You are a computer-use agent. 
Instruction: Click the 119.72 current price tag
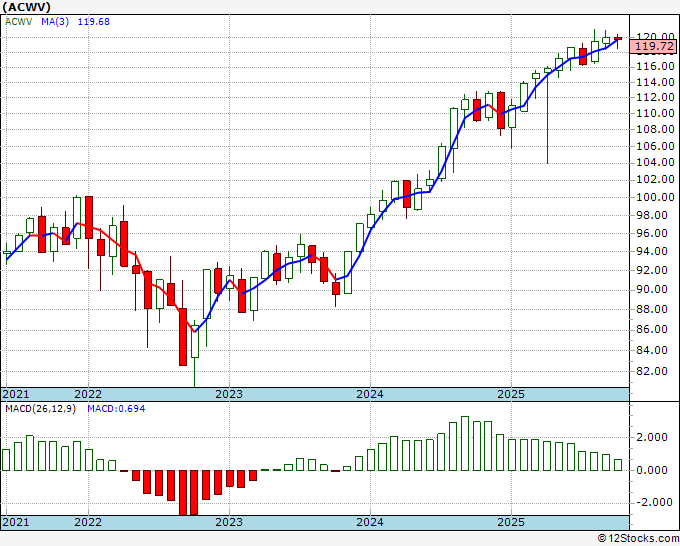654,46
